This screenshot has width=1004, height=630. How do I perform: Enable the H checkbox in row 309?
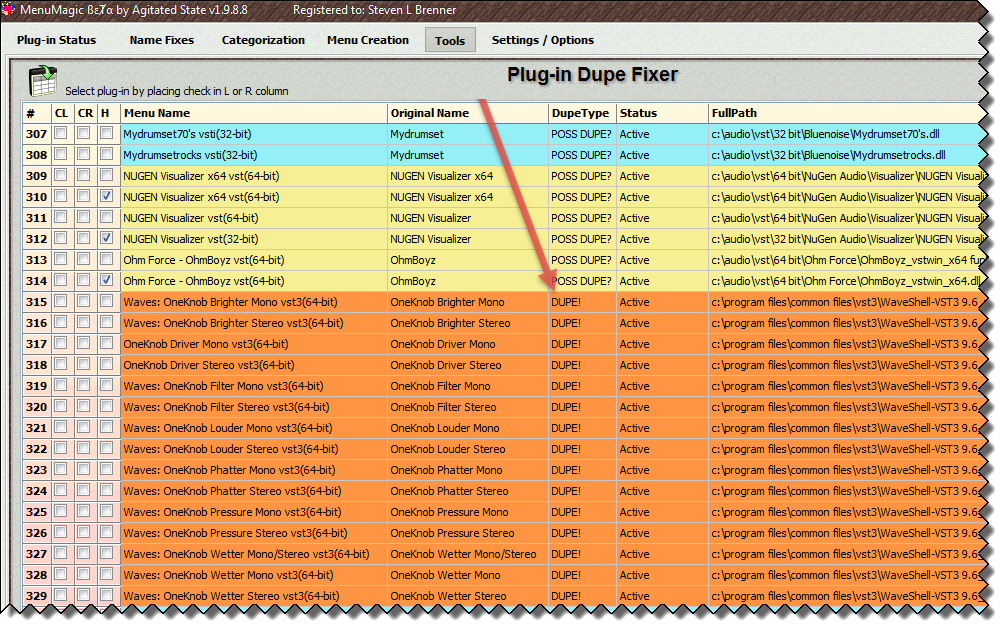(107, 175)
